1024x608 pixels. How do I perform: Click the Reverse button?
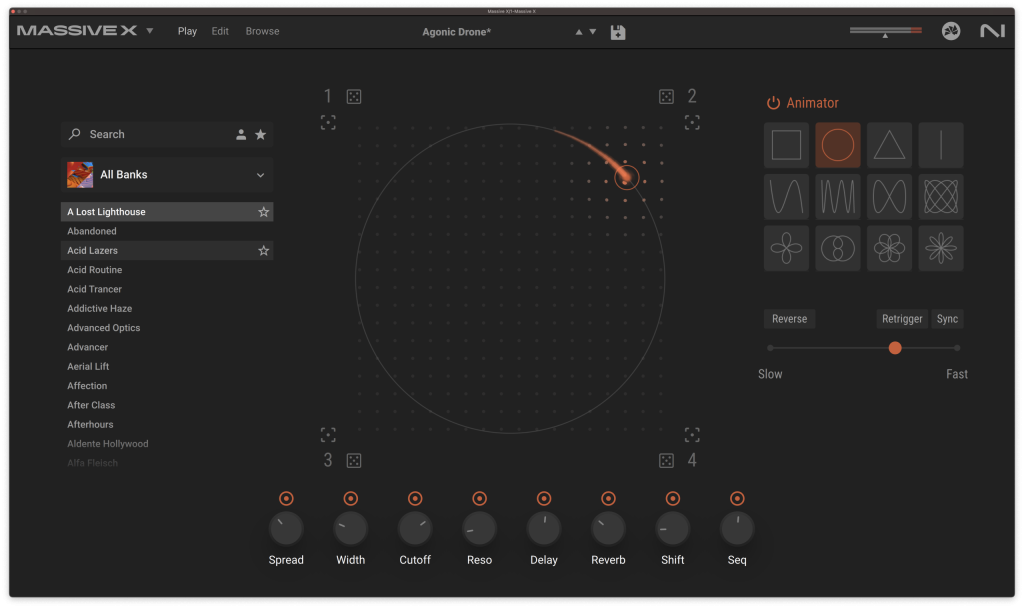[x=790, y=319]
